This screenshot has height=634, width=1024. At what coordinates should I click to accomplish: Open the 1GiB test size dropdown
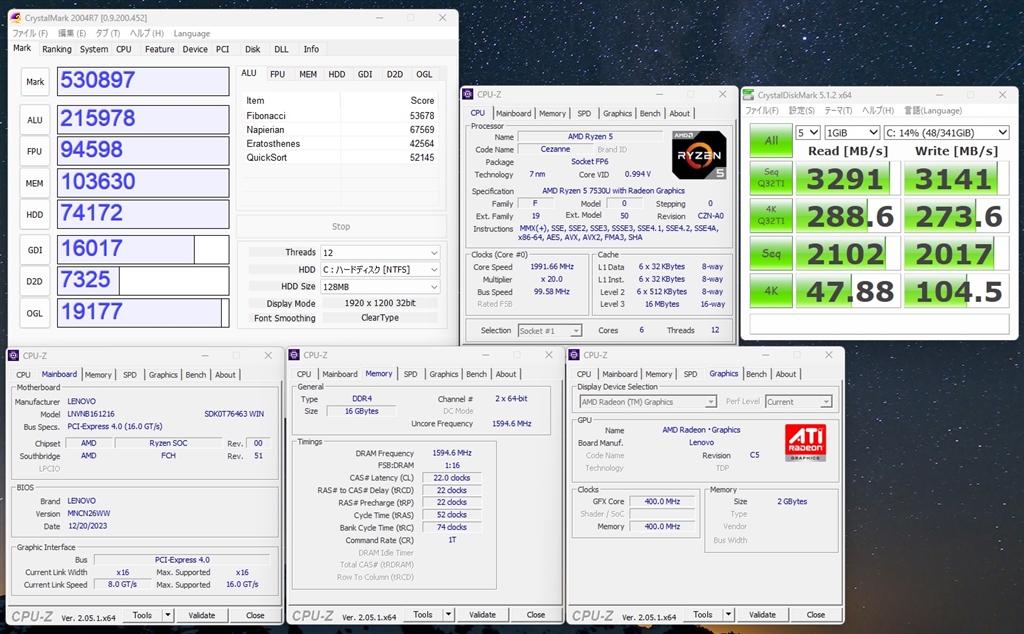point(853,132)
